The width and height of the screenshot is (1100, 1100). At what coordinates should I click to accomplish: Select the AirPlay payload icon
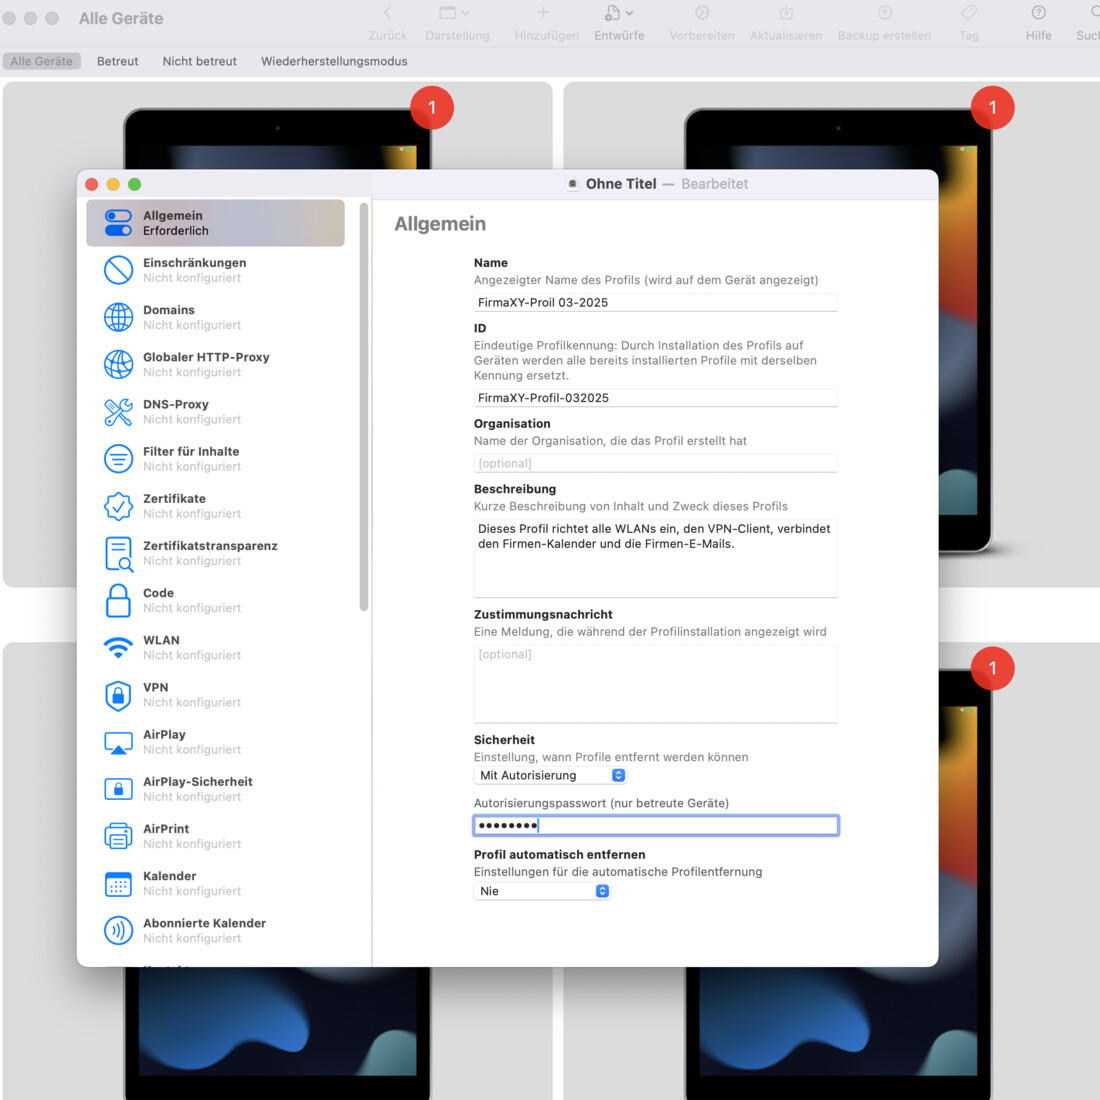click(118, 740)
